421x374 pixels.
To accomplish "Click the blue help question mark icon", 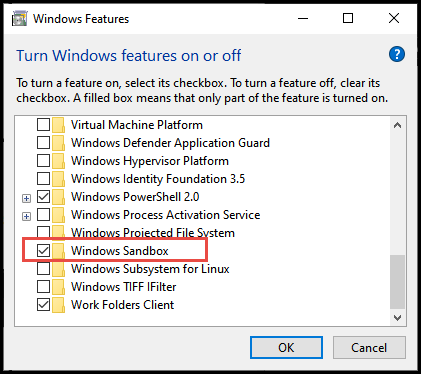I will (397, 54).
